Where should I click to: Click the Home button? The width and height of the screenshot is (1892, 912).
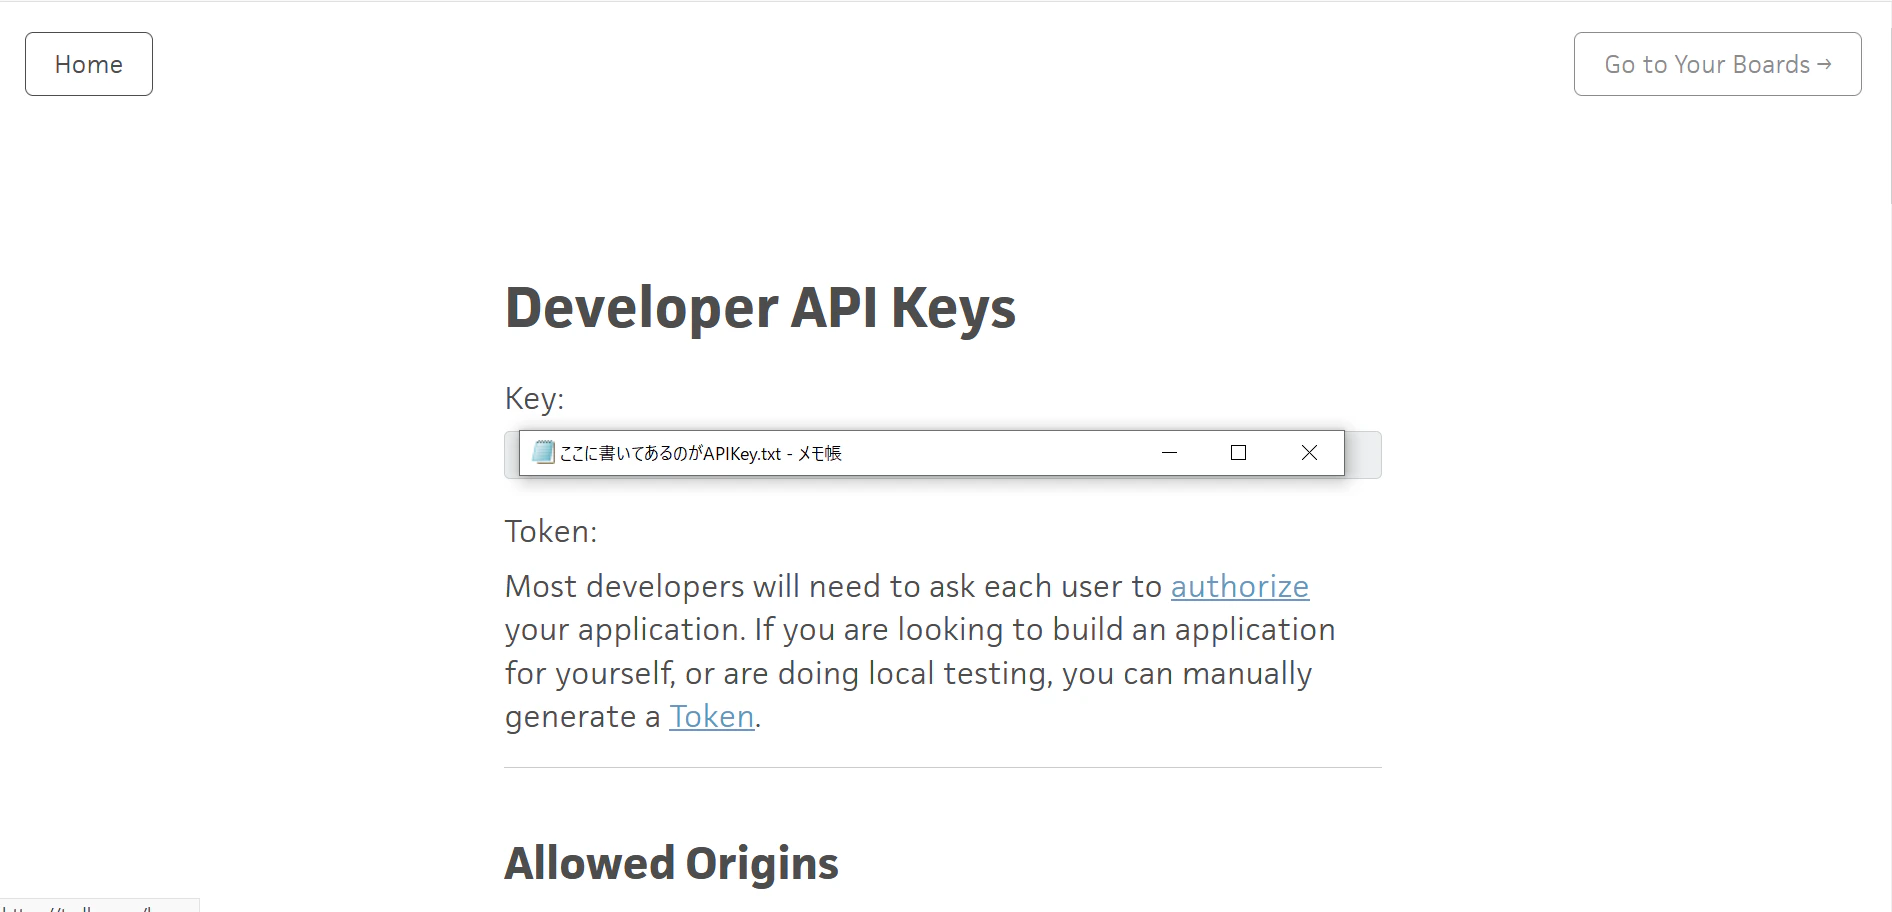tap(89, 64)
